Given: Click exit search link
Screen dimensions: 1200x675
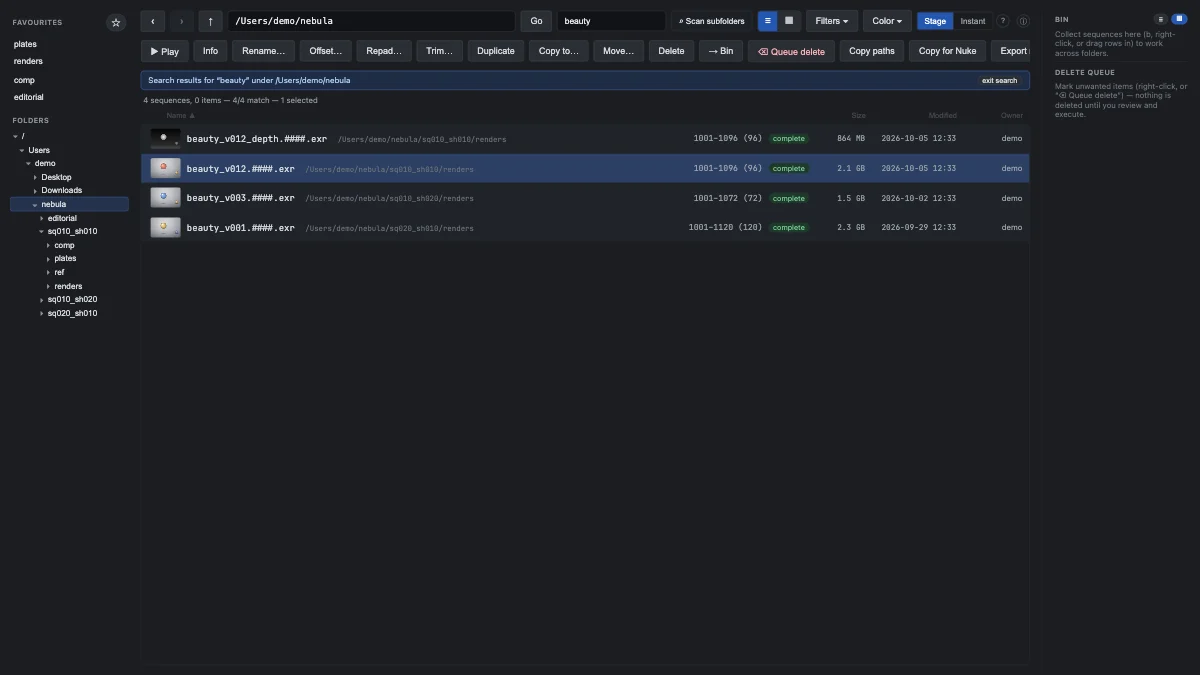Looking at the screenshot, I should (999, 81).
